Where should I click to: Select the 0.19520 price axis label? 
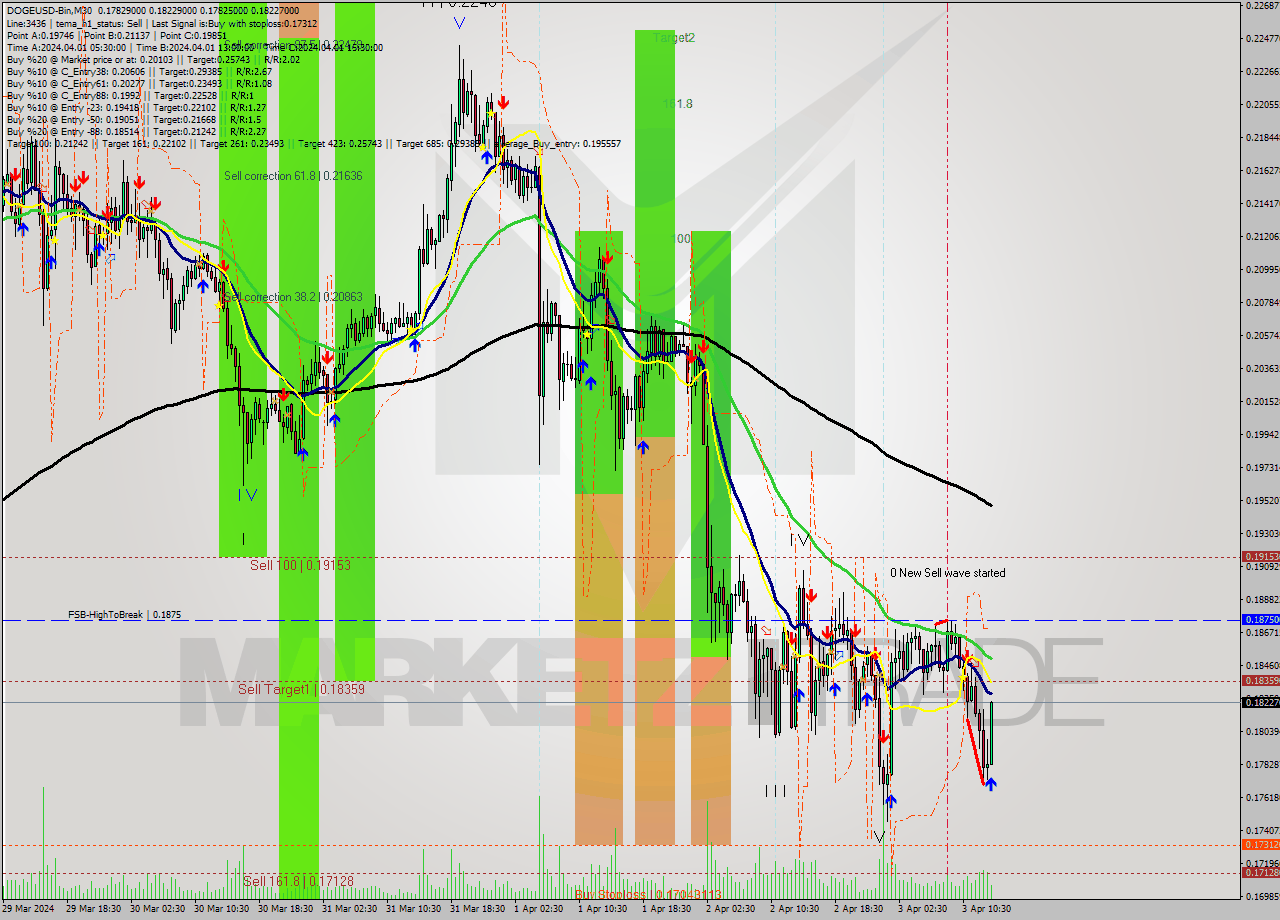pos(1262,500)
